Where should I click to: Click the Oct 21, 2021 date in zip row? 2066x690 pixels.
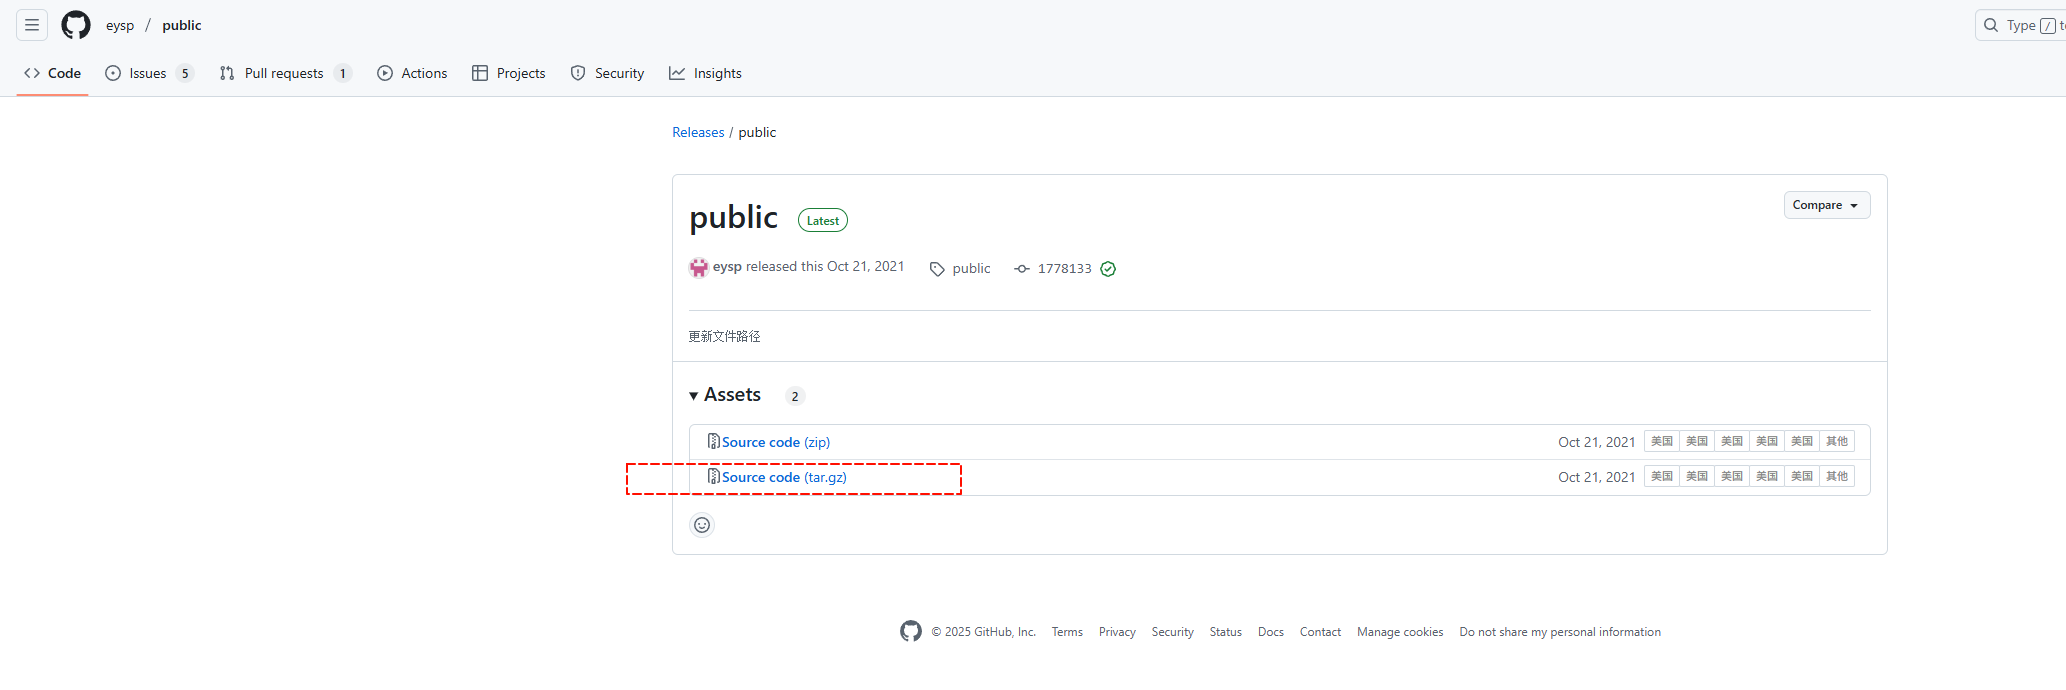1596,442
